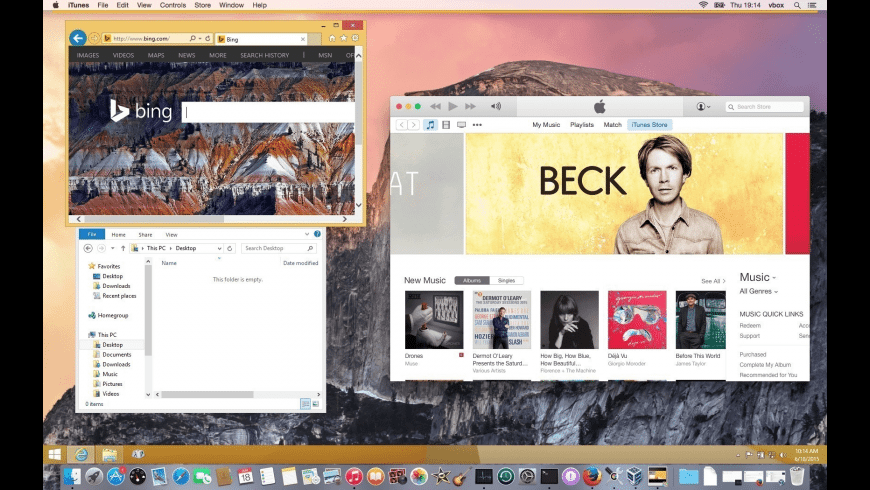
Task: Open the three-dots more menu in iTunes
Action: point(477,125)
